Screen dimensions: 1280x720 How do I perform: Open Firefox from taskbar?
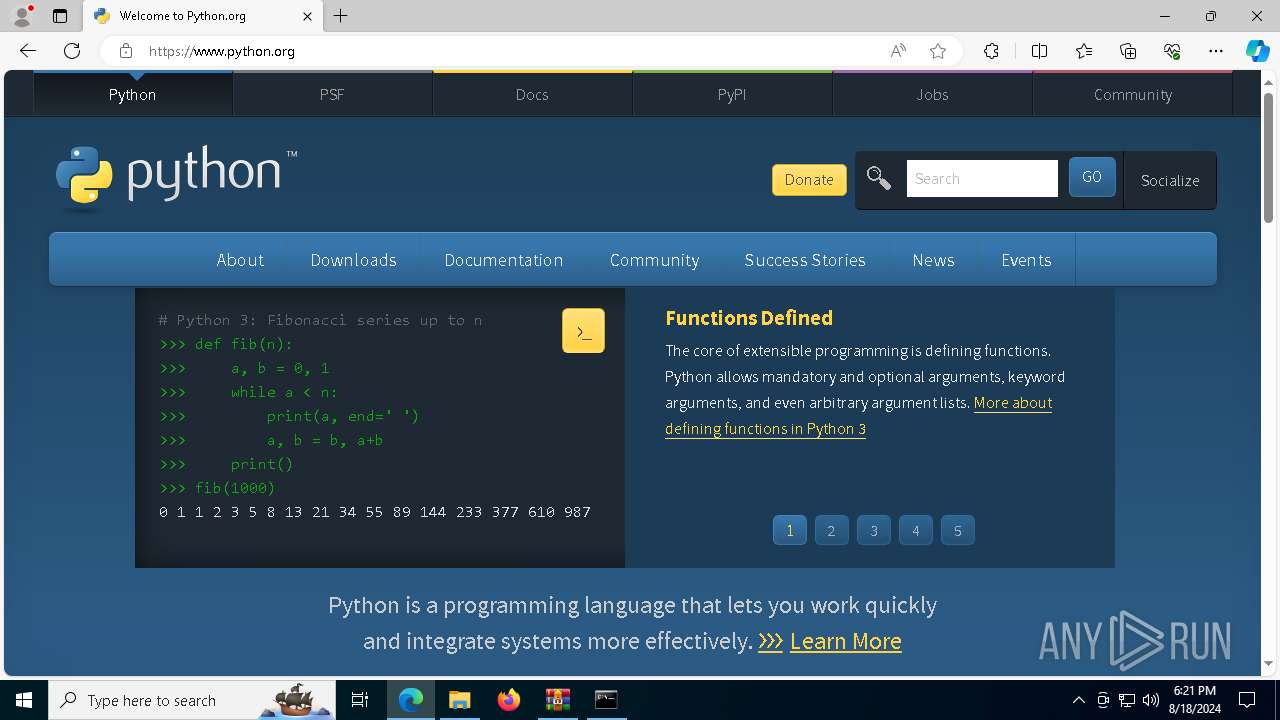(x=508, y=700)
